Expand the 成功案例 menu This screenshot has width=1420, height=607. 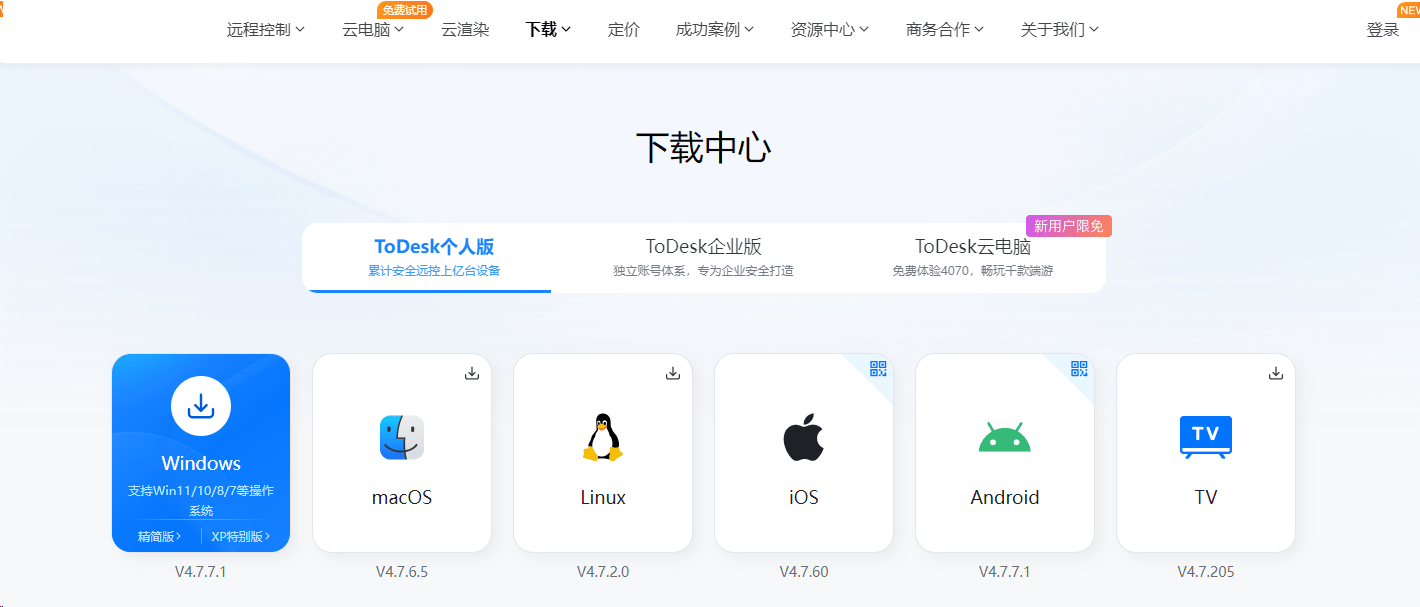click(715, 30)
